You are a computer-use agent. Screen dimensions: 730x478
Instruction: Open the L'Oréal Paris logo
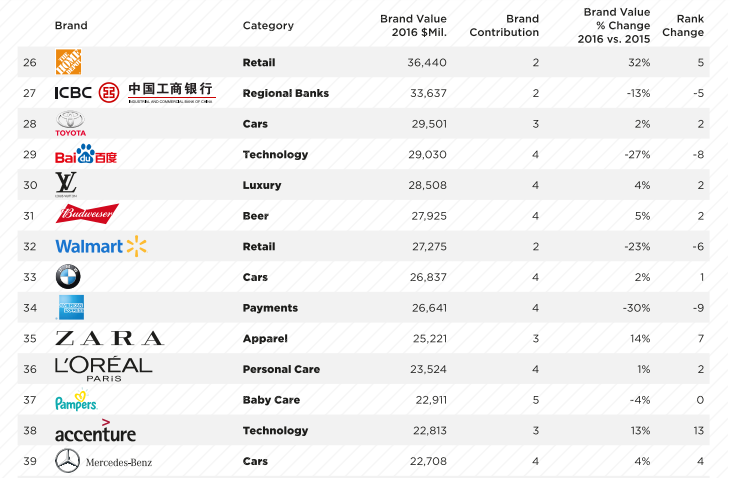[x=103, y=370]
